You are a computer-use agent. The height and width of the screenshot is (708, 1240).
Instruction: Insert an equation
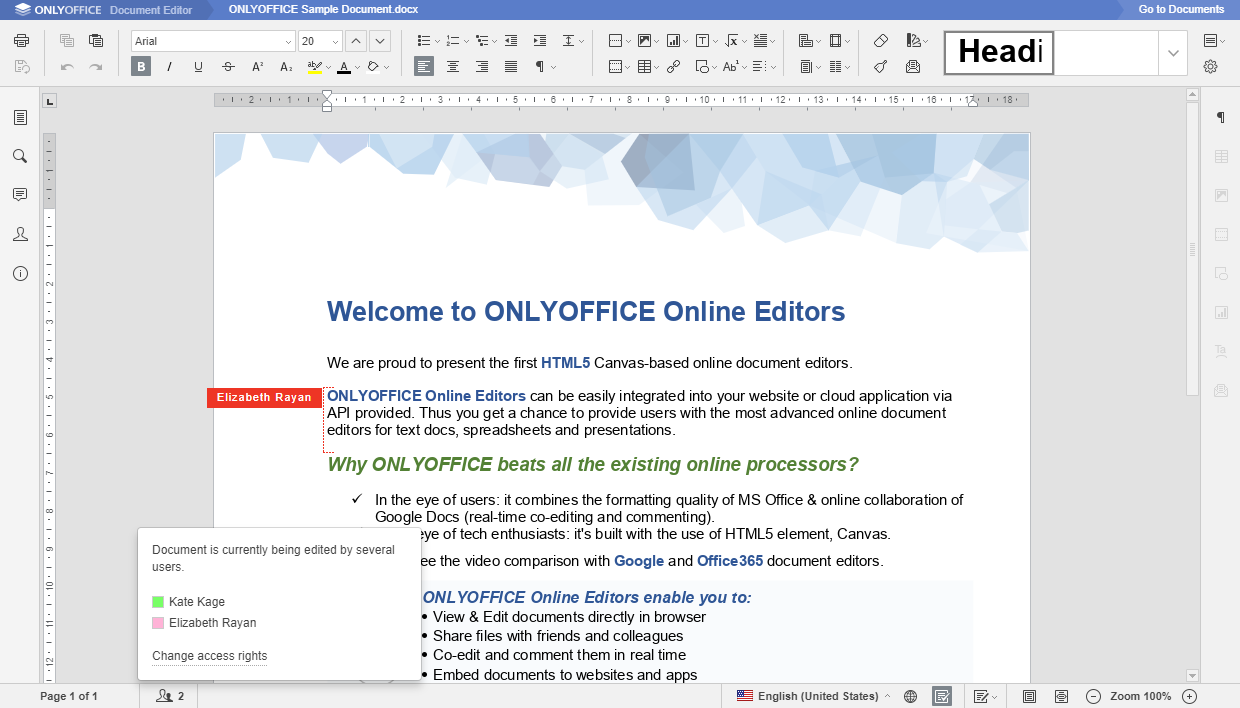pos(731,40)
